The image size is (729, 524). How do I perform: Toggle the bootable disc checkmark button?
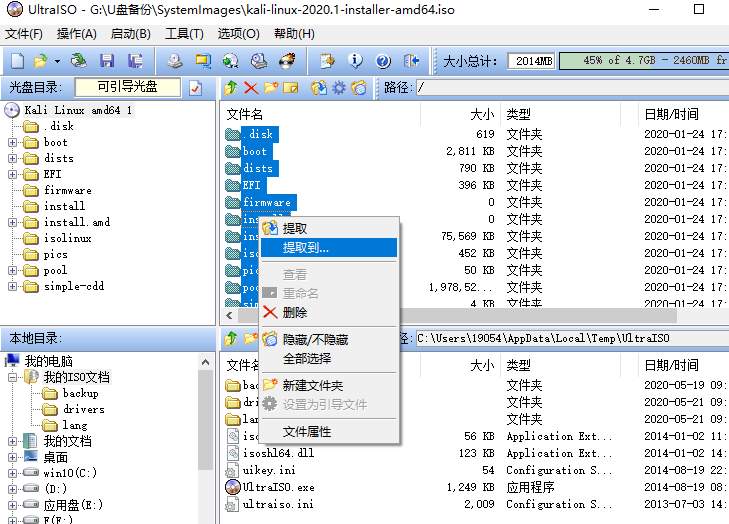click(196, 87)
